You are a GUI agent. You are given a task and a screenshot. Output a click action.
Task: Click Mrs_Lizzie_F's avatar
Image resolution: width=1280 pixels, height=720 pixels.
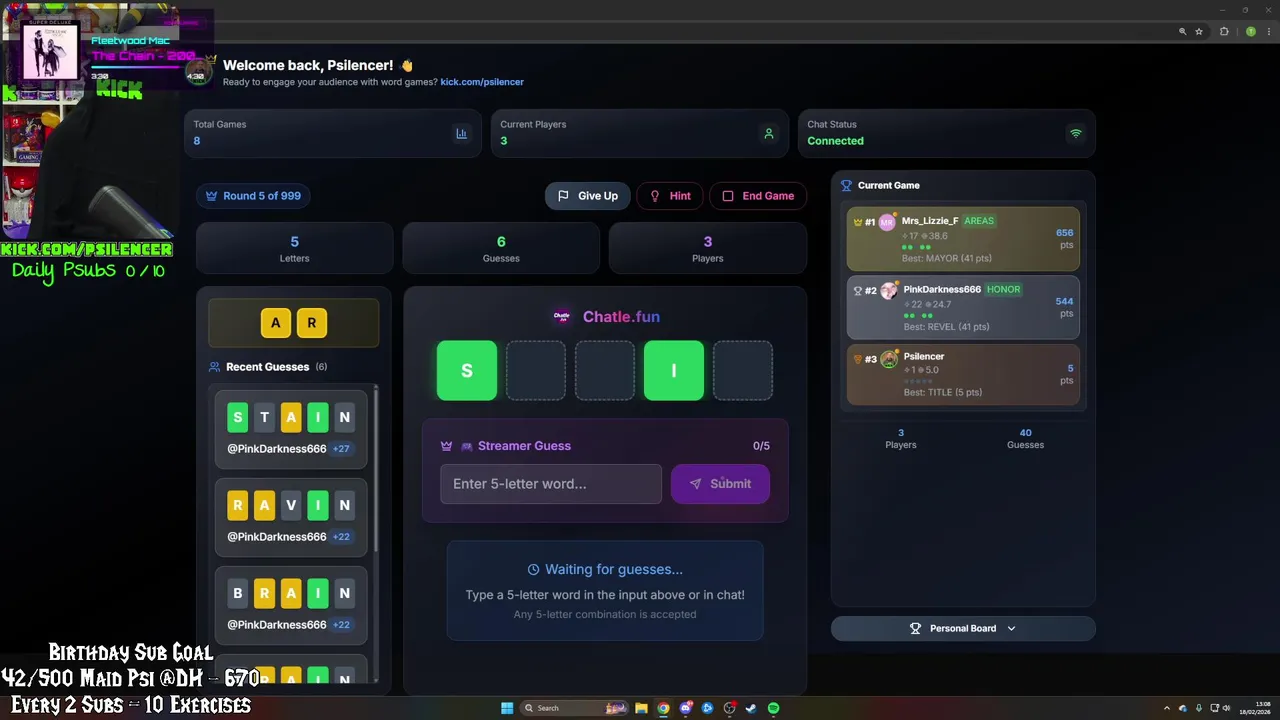(887, 222)
